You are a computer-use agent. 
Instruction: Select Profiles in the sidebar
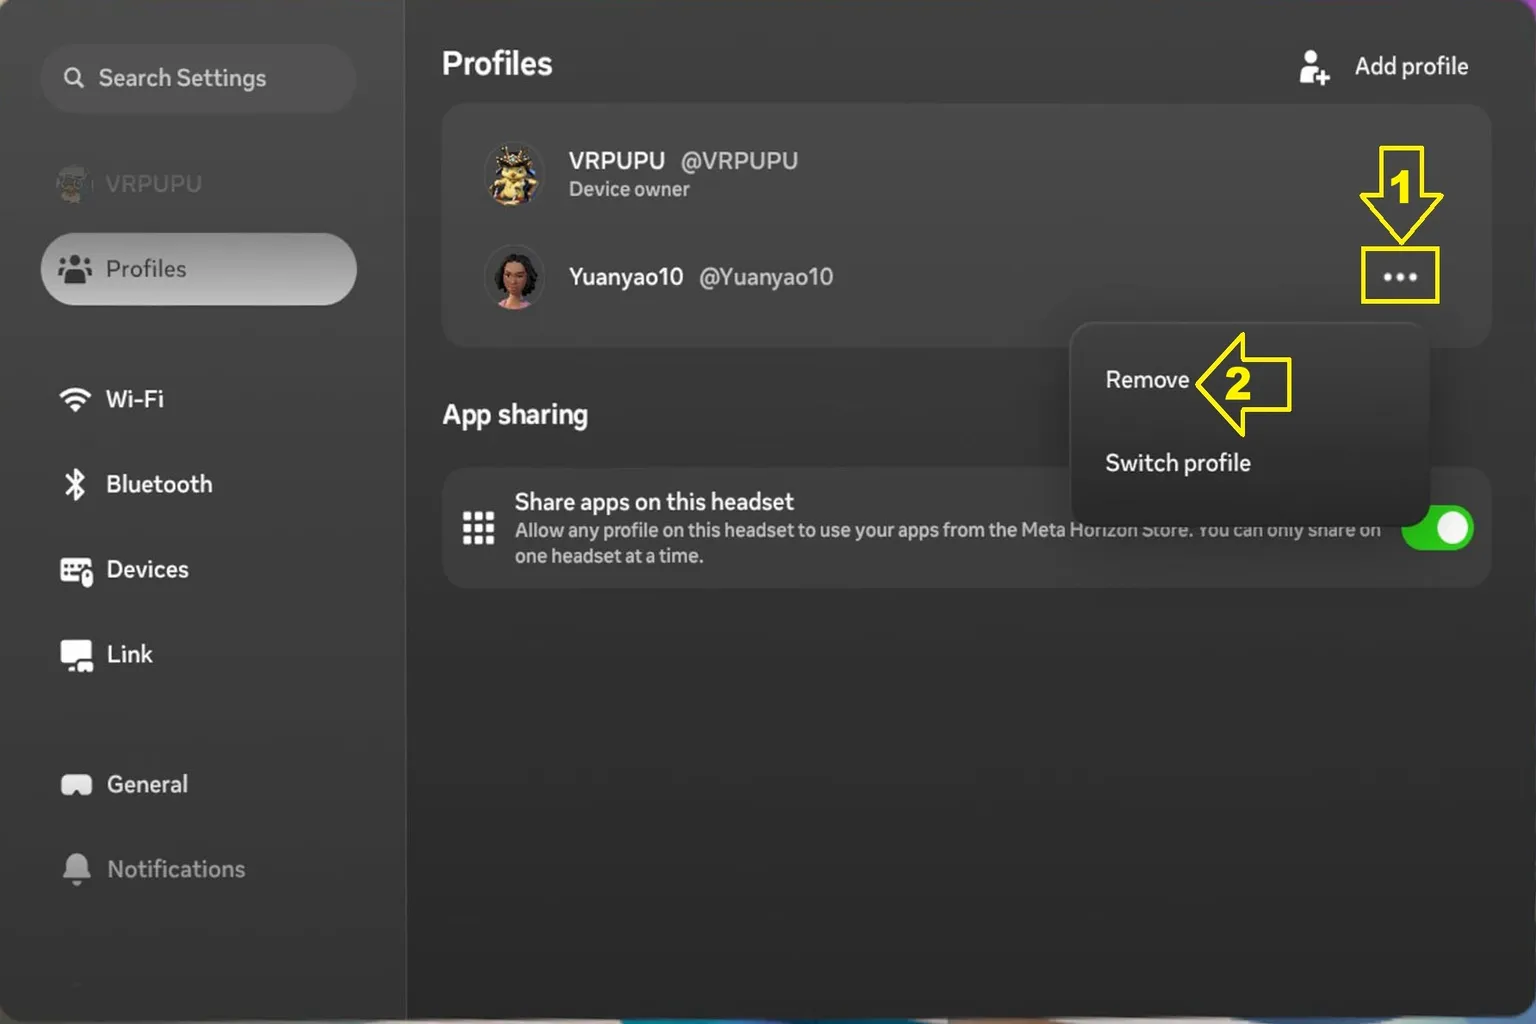[198, 269]
